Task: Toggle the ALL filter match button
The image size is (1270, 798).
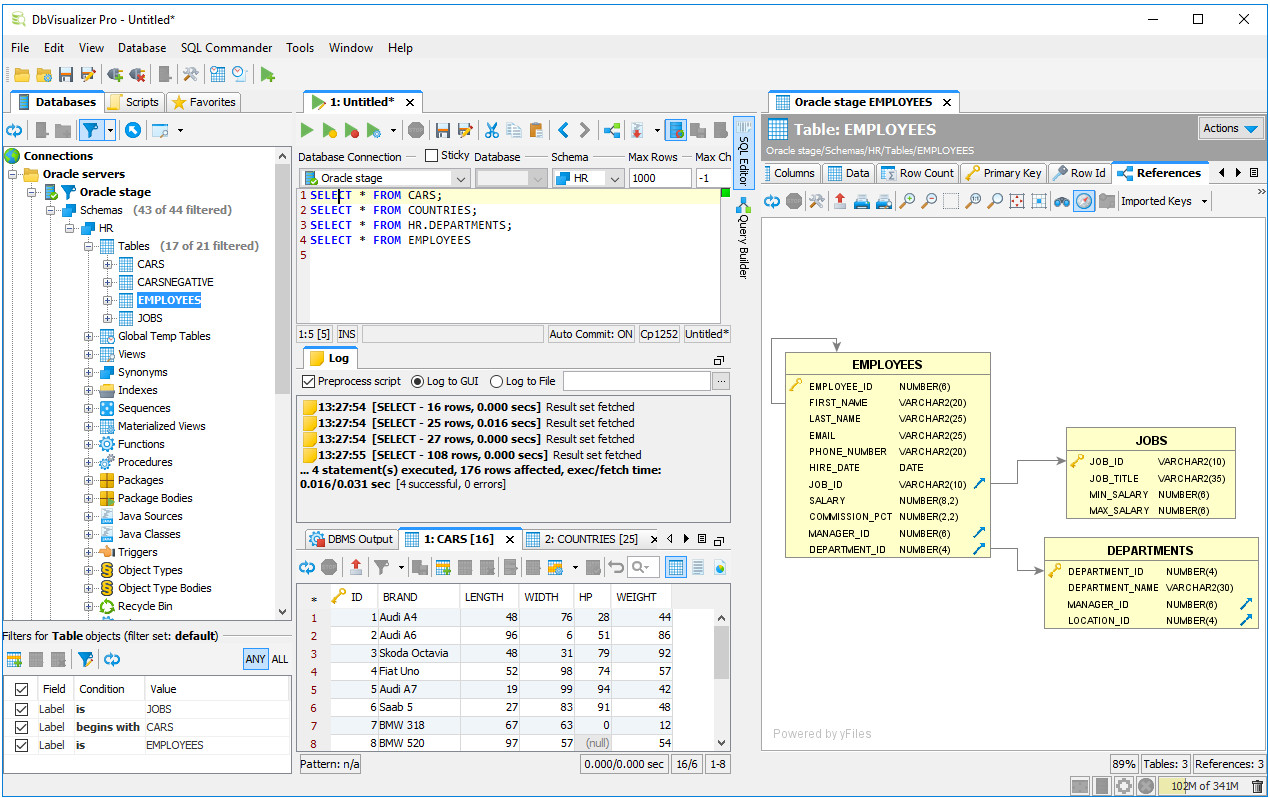Action: click(280, 659)
